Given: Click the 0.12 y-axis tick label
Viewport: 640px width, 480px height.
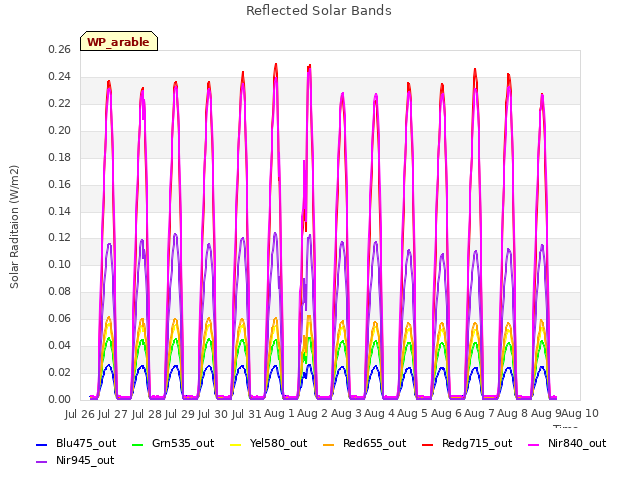Looking at the screenshot, I should pyautogui.click(x=60, y=238).
